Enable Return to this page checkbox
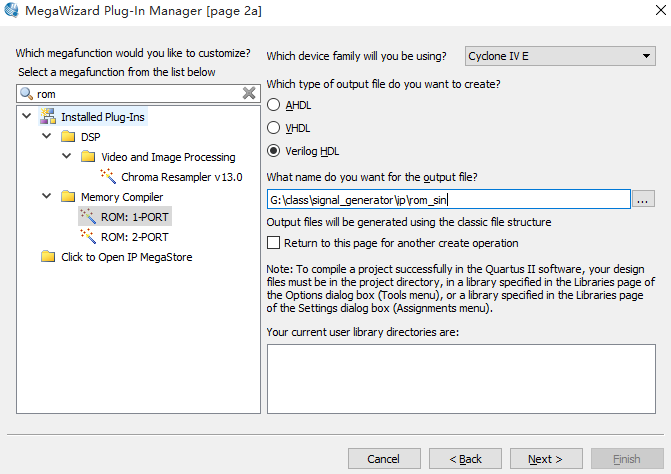The height and width of the screenshot is (474, 671). pyautogui.click(x=273, y=243)
